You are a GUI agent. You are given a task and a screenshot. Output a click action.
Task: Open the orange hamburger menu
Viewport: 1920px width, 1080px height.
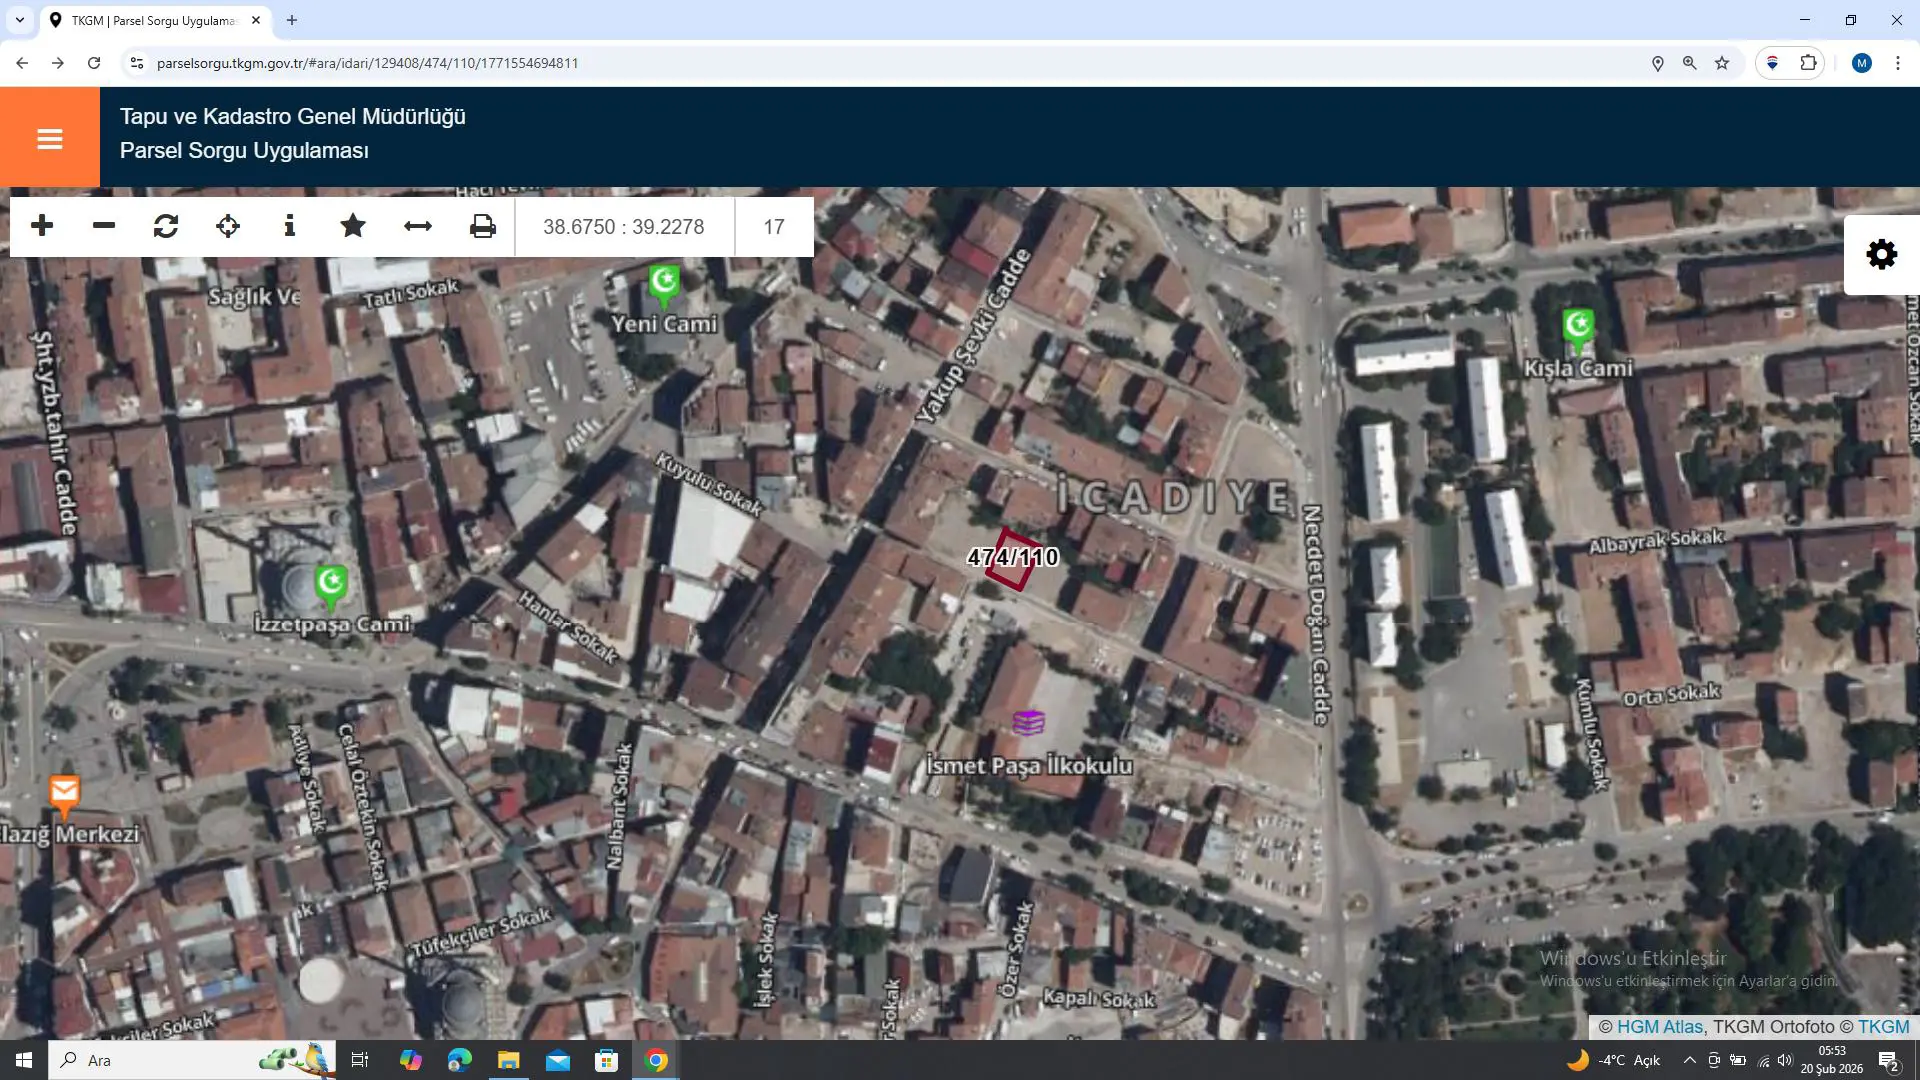pos(50,137)
